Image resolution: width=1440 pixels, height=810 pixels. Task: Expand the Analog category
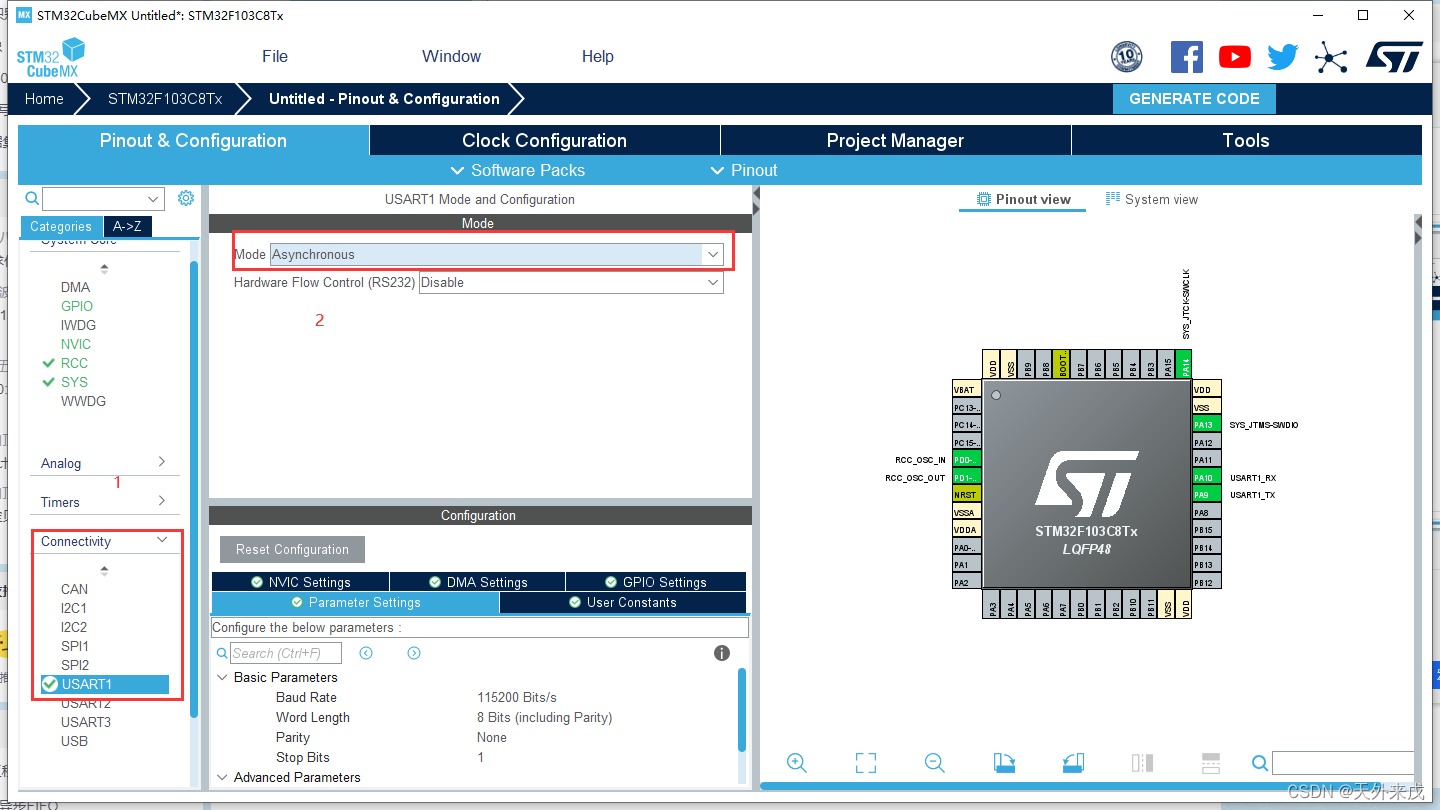click(103, 463)
